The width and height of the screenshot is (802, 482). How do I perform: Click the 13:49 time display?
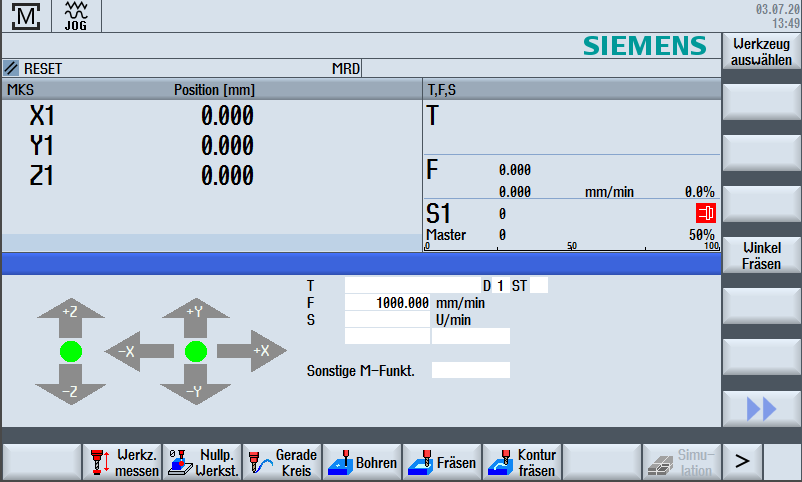786,24
